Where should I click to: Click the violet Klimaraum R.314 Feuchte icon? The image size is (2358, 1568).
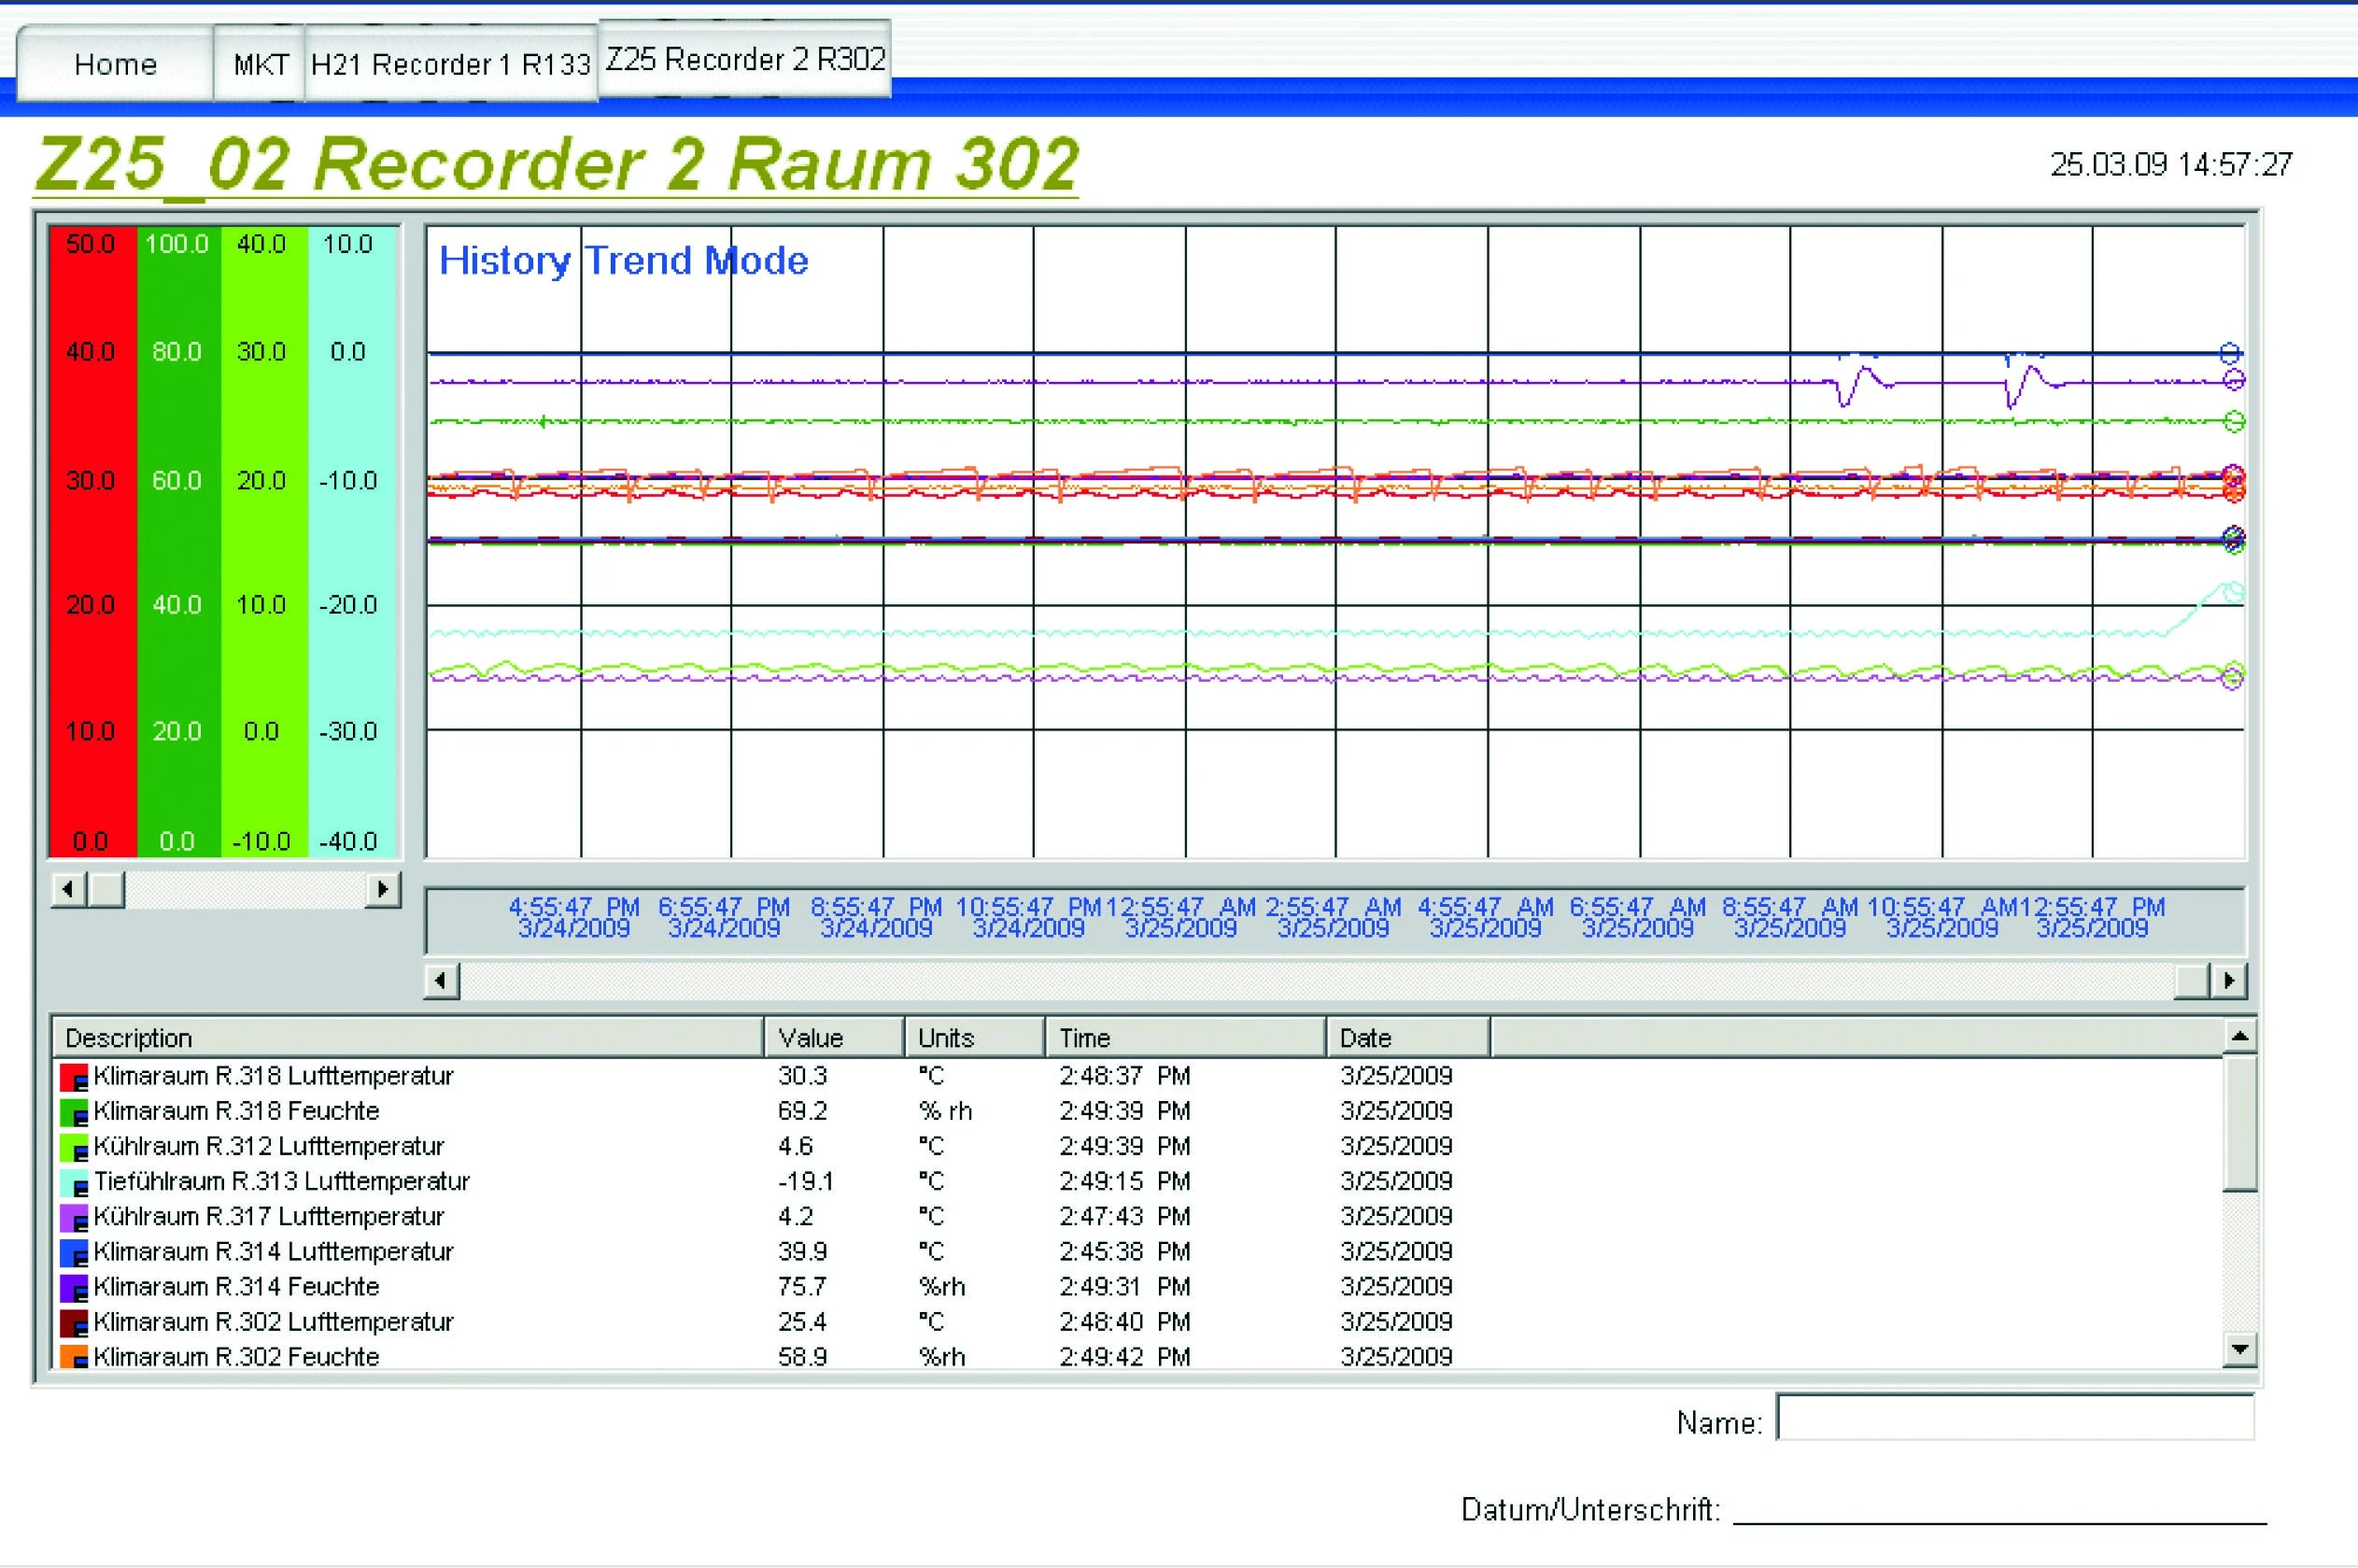tap(75, 1287)
